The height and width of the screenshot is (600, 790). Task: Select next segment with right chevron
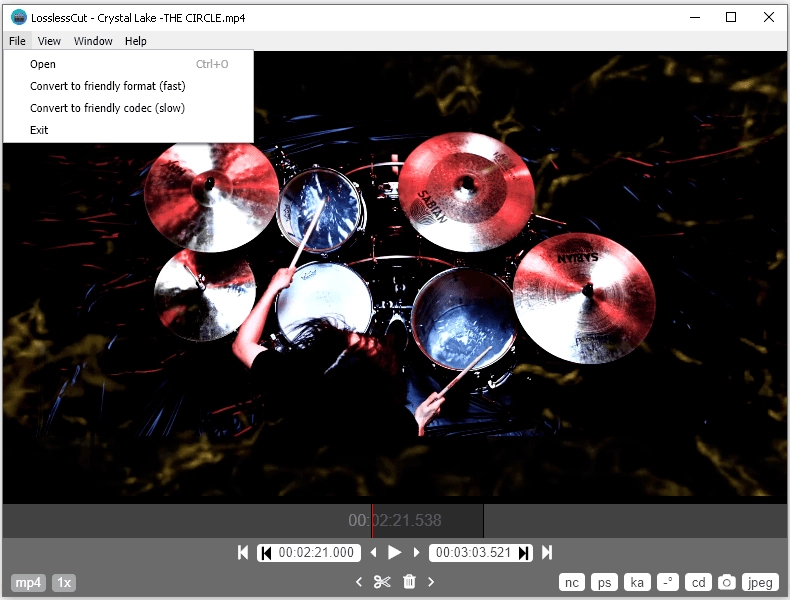(431, 582)
